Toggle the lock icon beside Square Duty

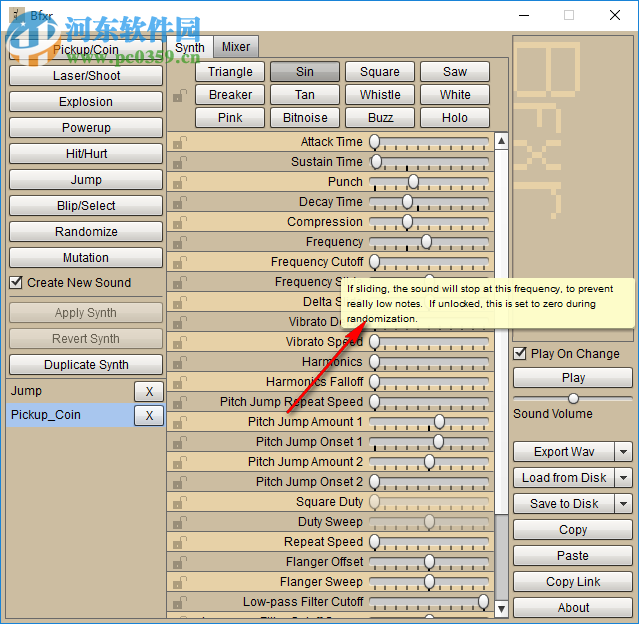[x=179, y=502]
